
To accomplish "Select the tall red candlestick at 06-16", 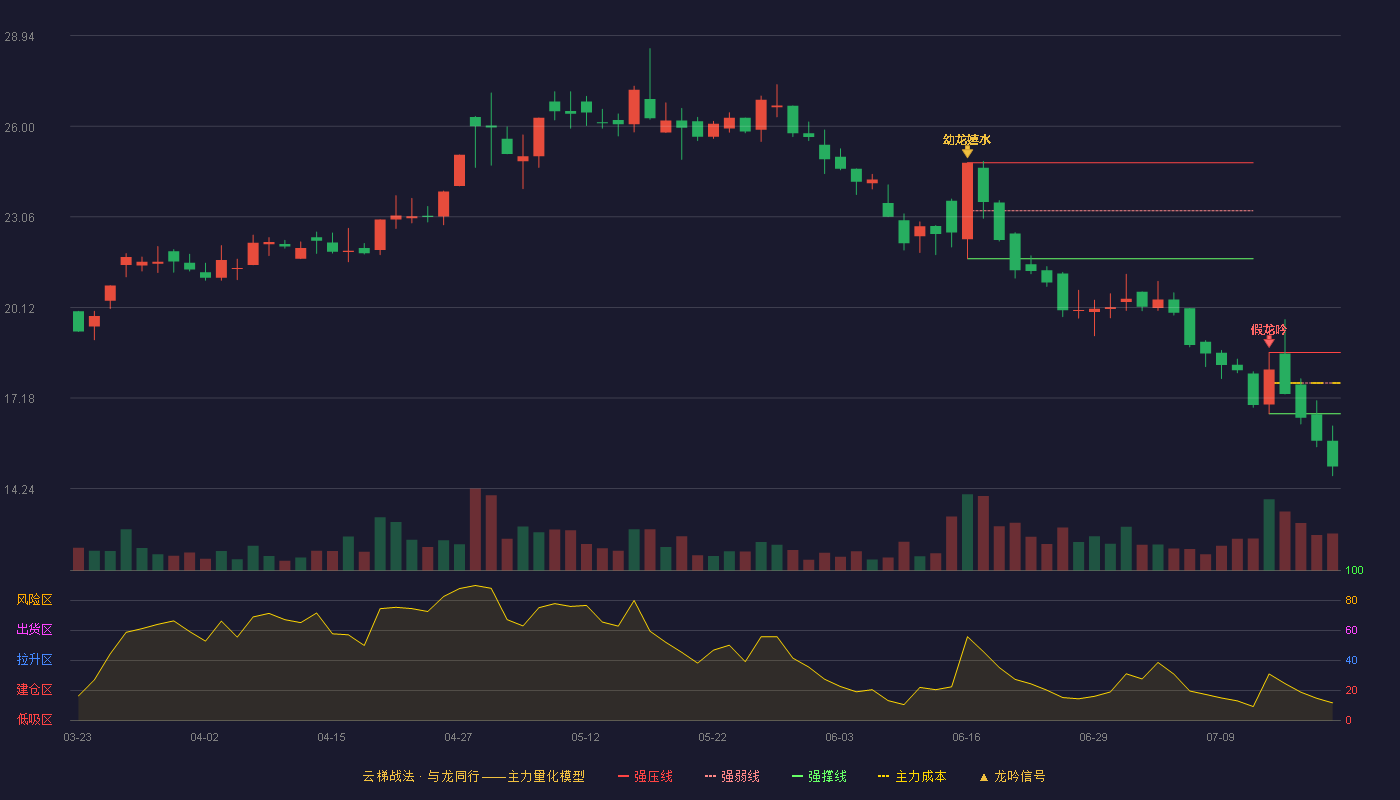I will click(x=967, y=201).
